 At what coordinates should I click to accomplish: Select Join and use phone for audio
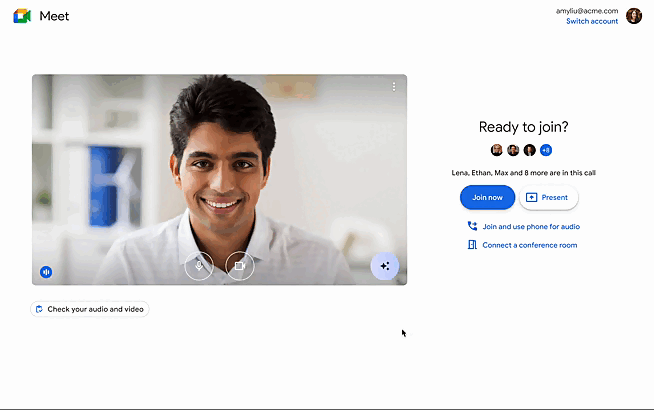523,227
